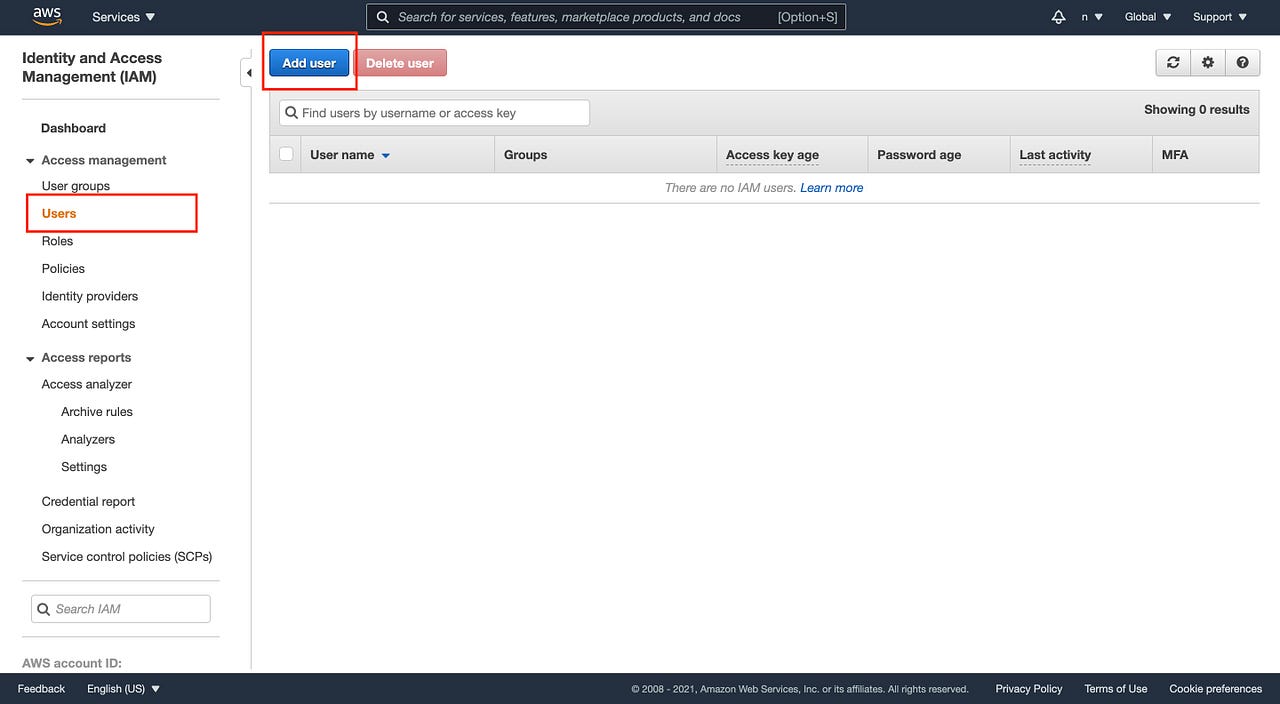The image size is (1280, 704).
Task: Click the Delete user button
Action: pyautogui.click(x=400, y=63)
